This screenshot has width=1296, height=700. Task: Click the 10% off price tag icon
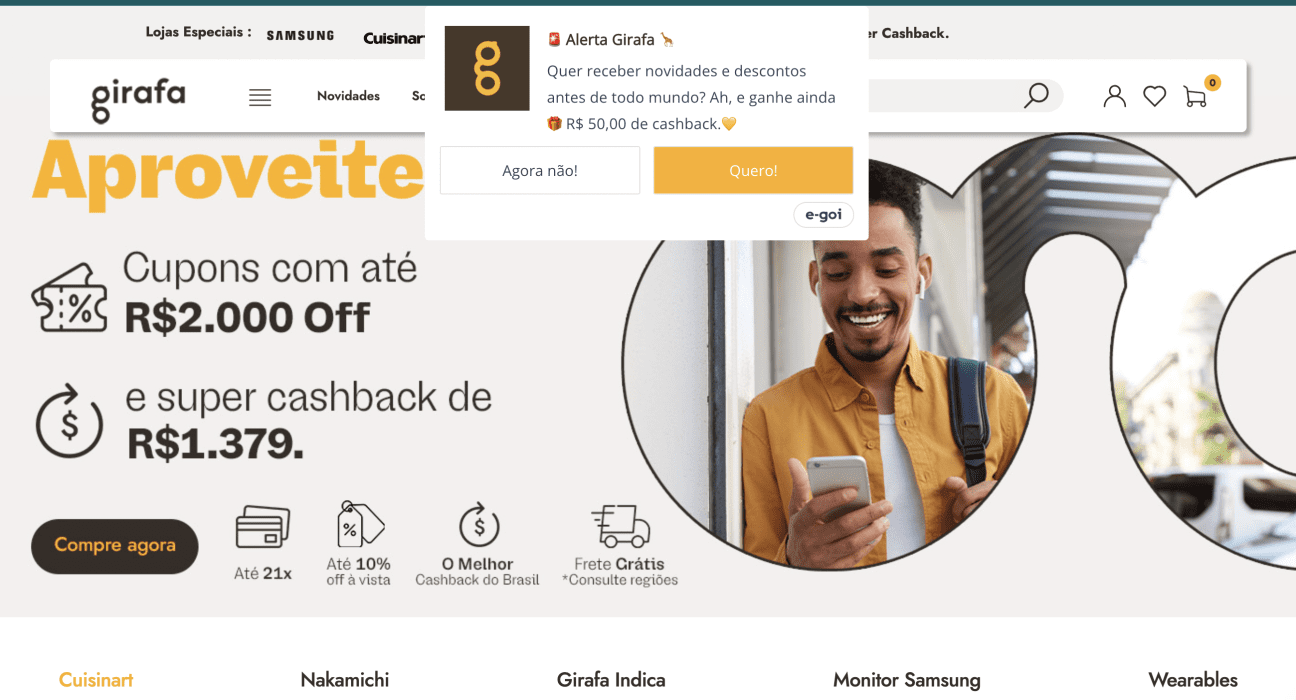[360, 524]
